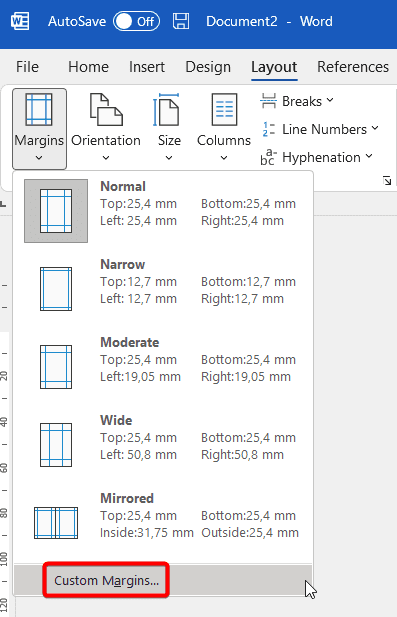This screenshot has width=397, height=617.
Task: Click the Columns page icon
Action: [x=224, y=109]
